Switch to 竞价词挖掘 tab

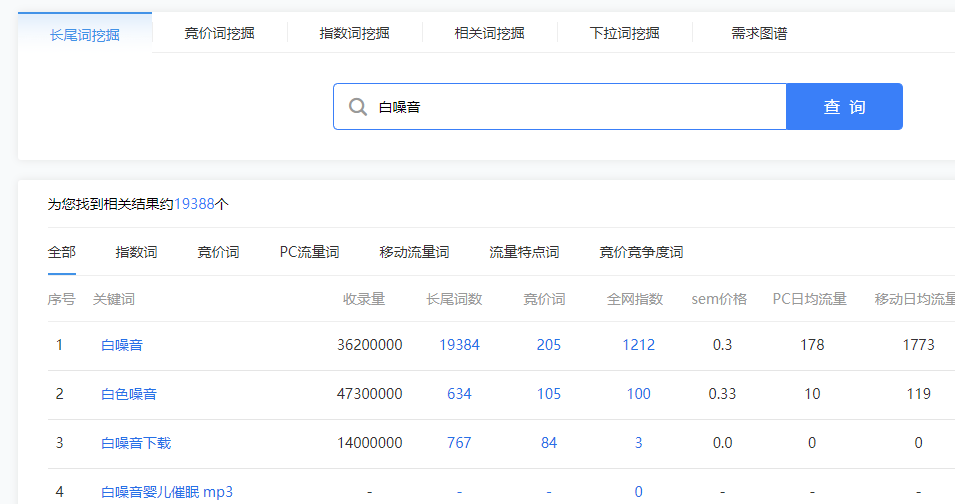219,33
